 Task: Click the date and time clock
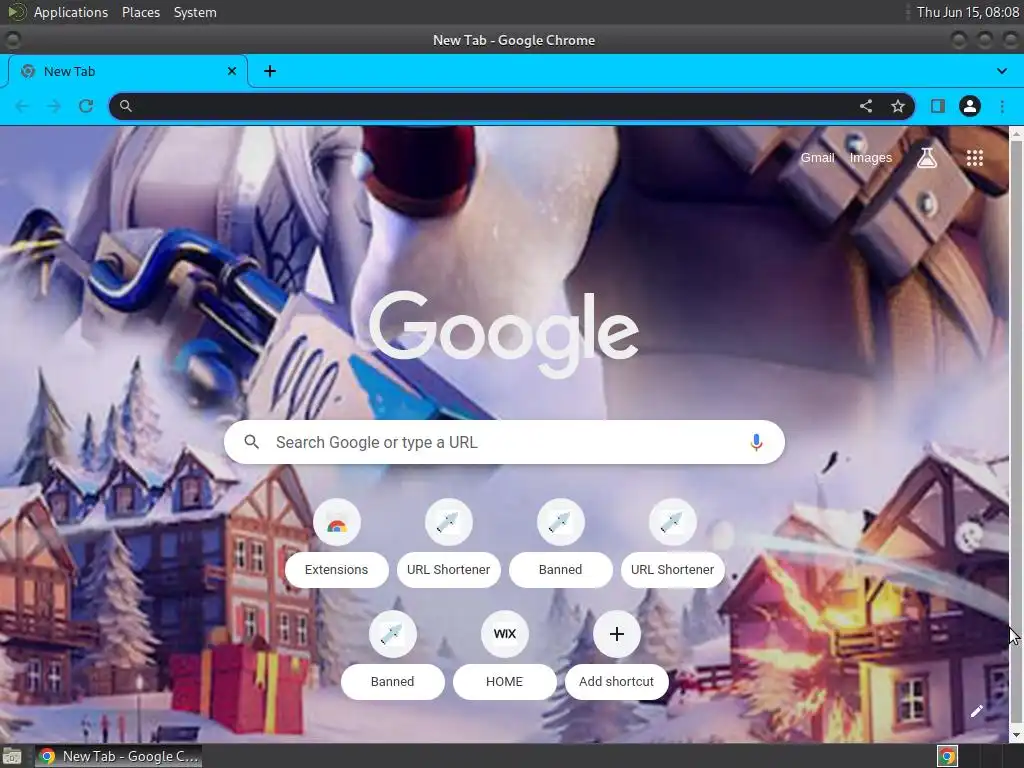[x=968, y=12]
